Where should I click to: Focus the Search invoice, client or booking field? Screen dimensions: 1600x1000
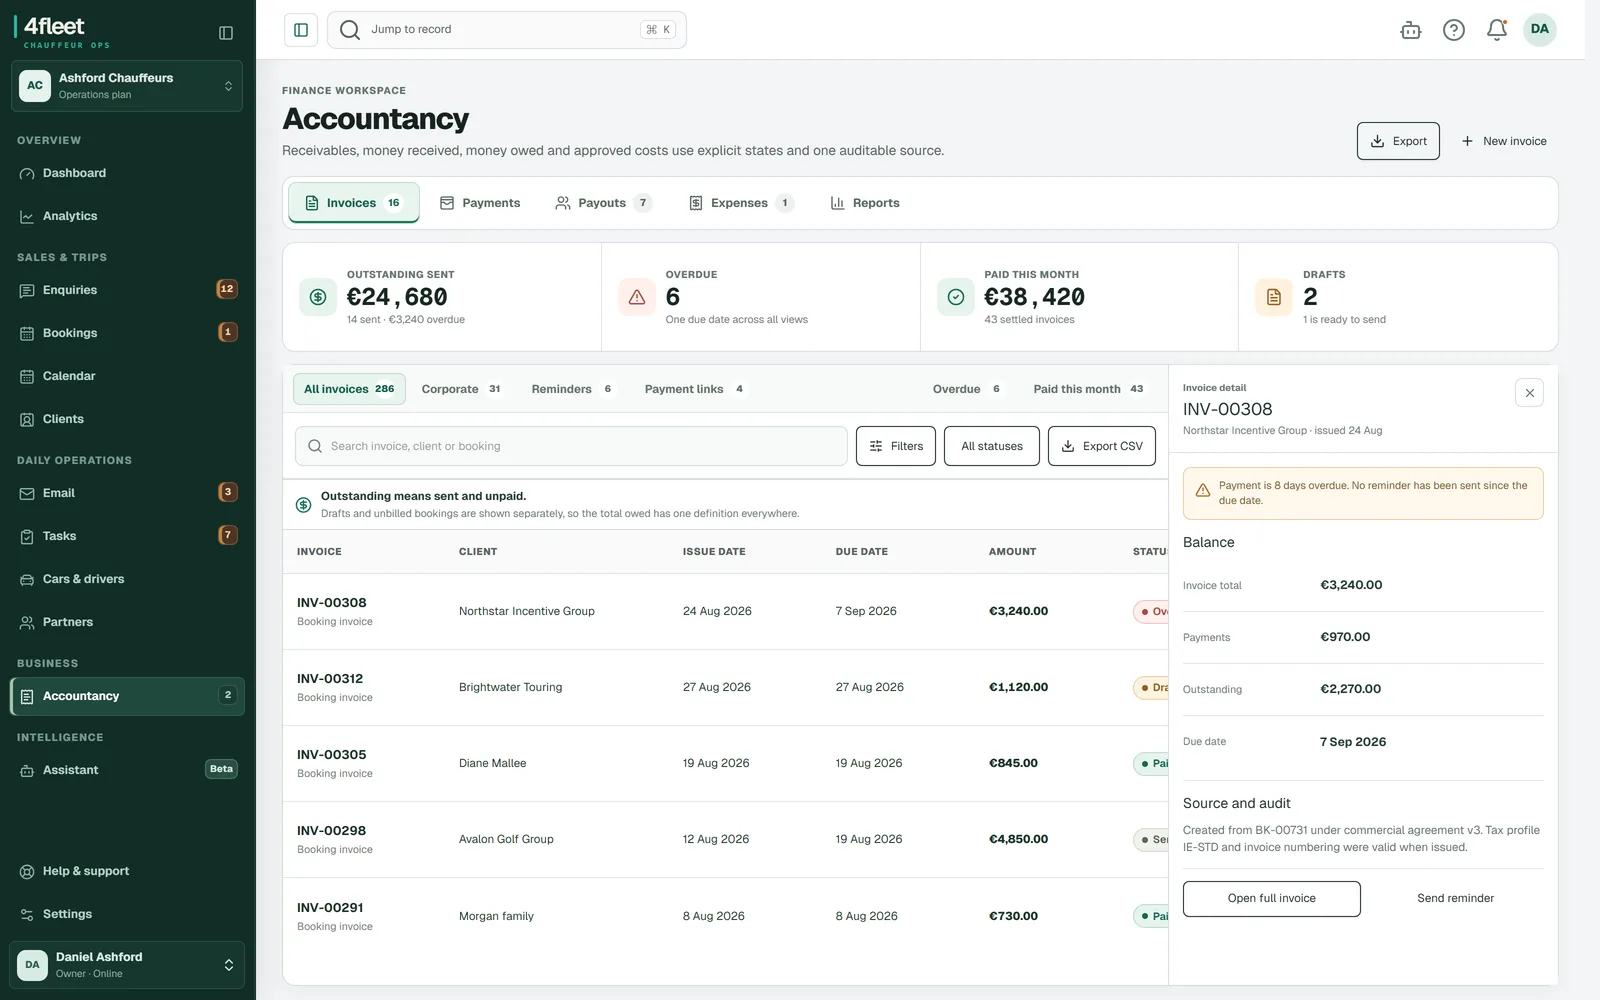[x=571, y=446]
